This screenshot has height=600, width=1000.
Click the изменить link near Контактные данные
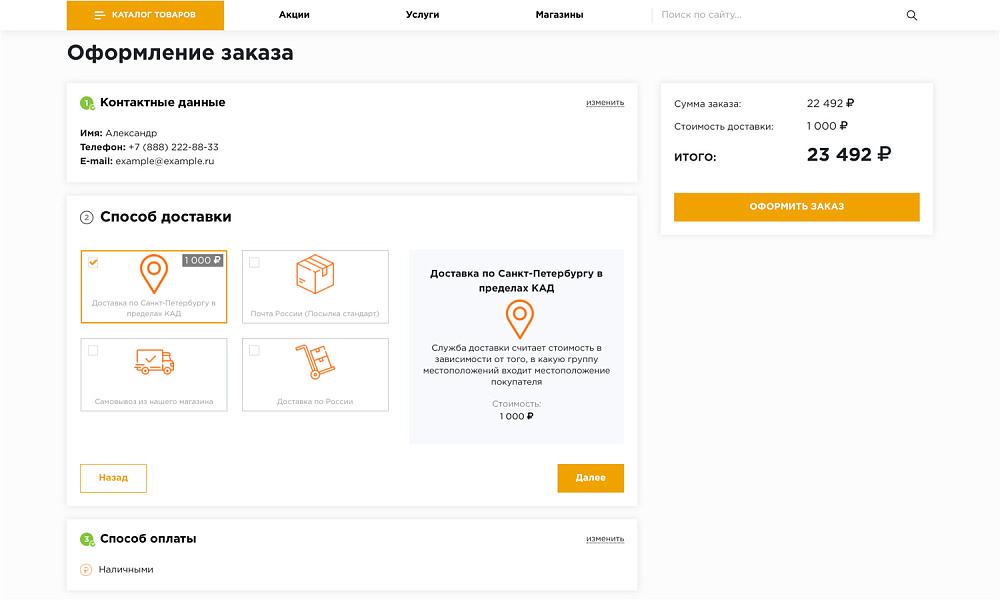(606, 101)
